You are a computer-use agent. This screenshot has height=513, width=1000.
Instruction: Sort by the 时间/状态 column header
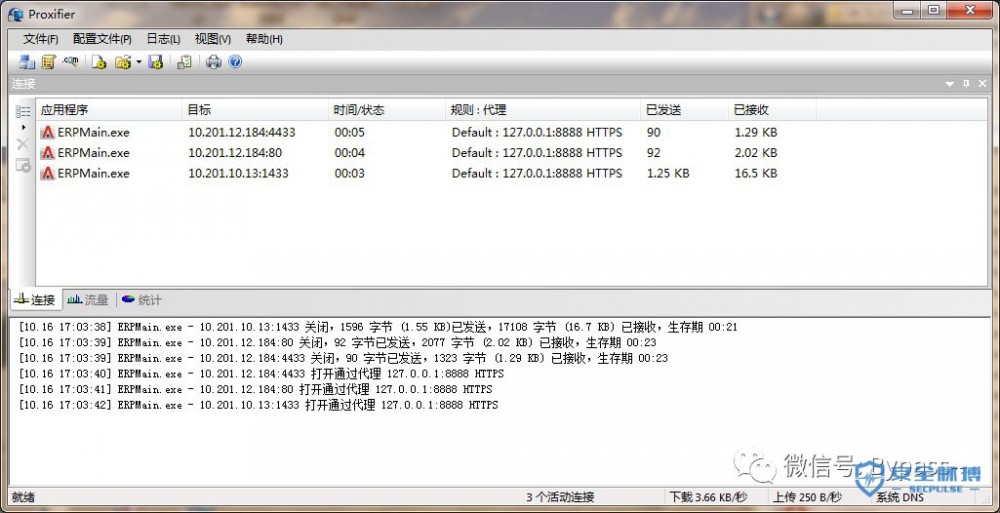click(387, 110)
